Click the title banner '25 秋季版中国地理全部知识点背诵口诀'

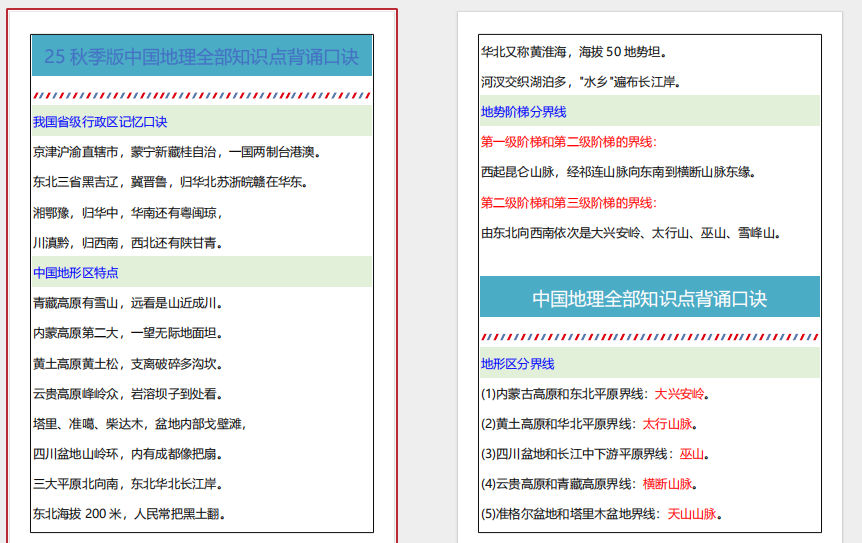[x=201, y=57]
